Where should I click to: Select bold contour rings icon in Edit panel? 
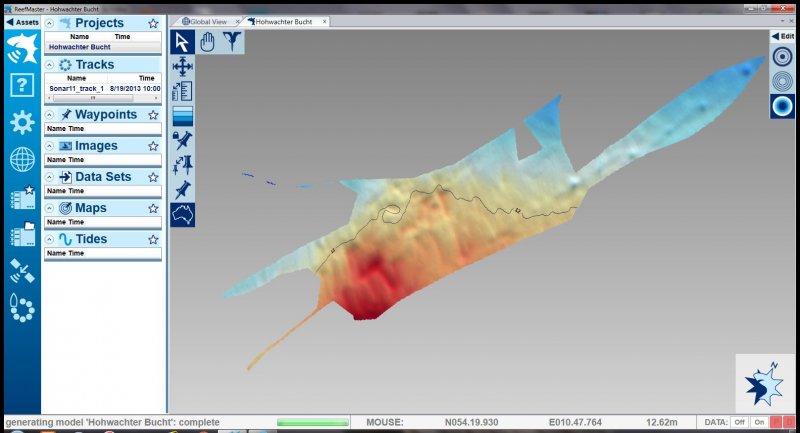click(x=782, y=56)
